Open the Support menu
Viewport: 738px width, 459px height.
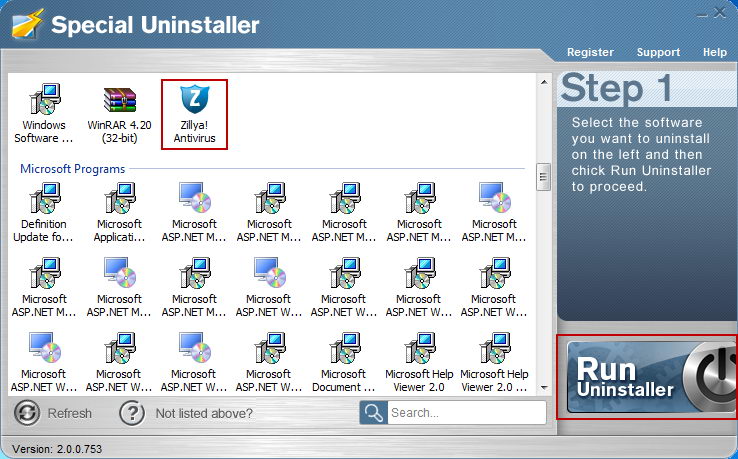pos(658,52)
